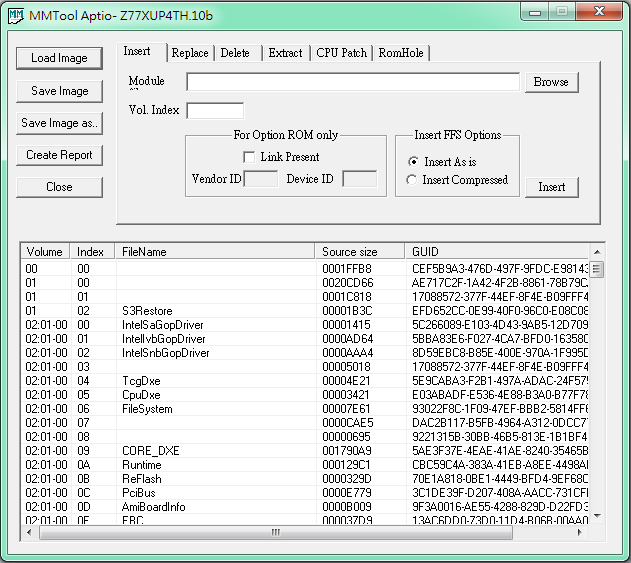Click source size value 00000695
This screenshot has width=631, height=563.
pyautogui.click(x=346, y=437)
